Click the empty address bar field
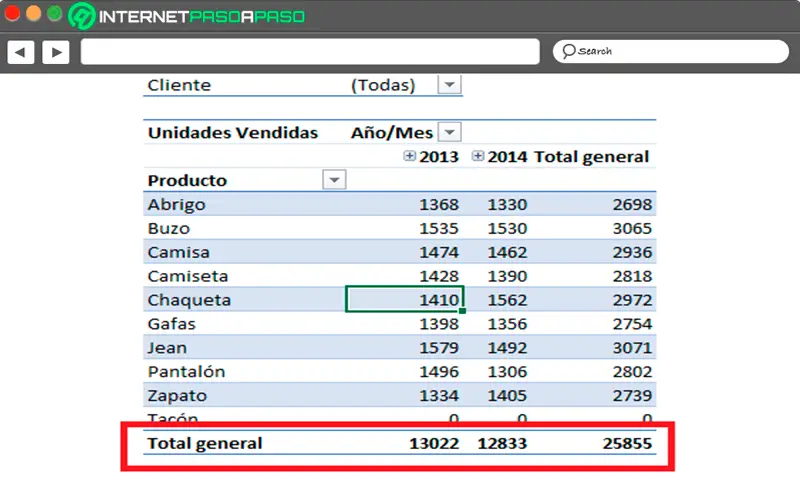Image resolution: width=800 pixels, height=500 pixels. 310,52
